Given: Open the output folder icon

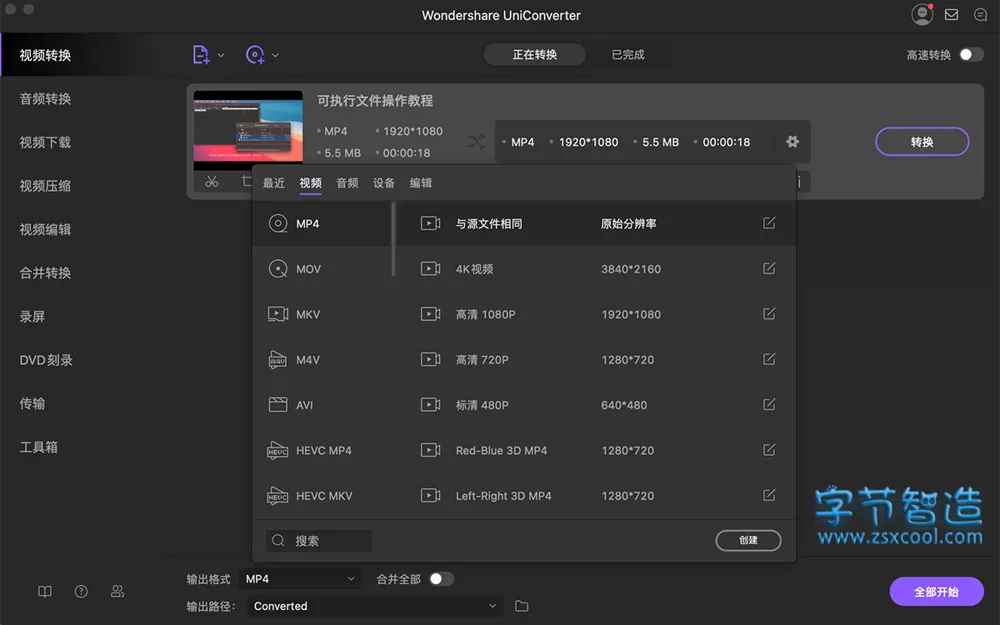Looking at the screenshot, I should coord(522,606).
